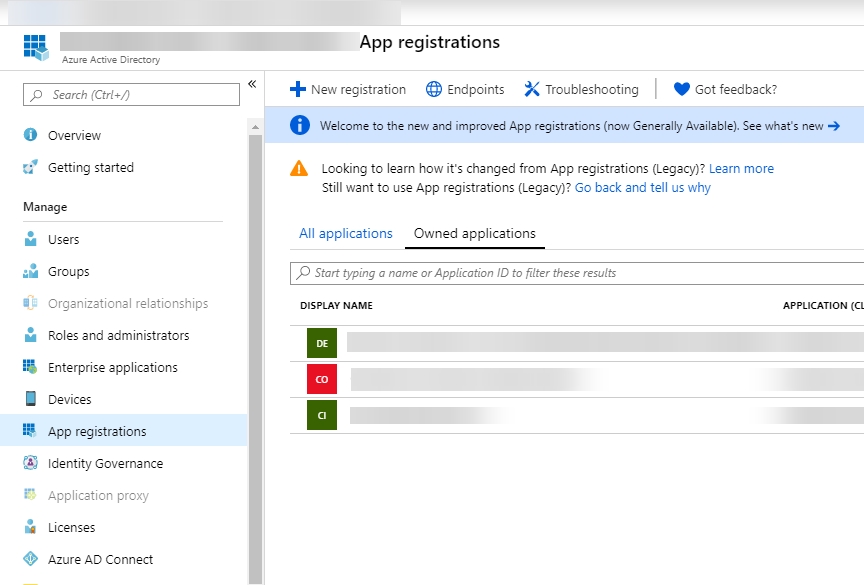Screen dimensions: 864x585
Task: Click the Users person icon
Action: point(31,239)
